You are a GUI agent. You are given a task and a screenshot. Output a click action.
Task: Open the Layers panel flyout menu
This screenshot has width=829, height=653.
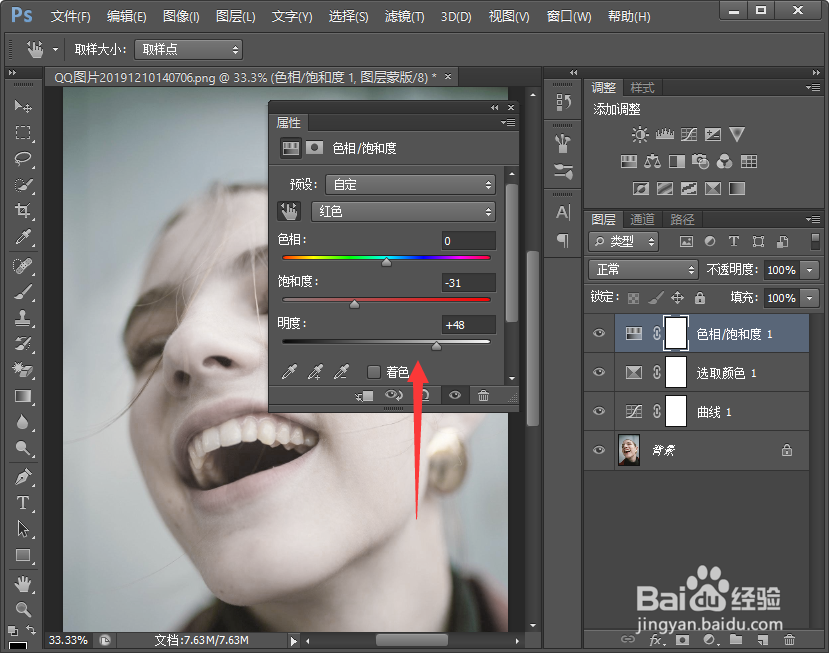point(813,219)
